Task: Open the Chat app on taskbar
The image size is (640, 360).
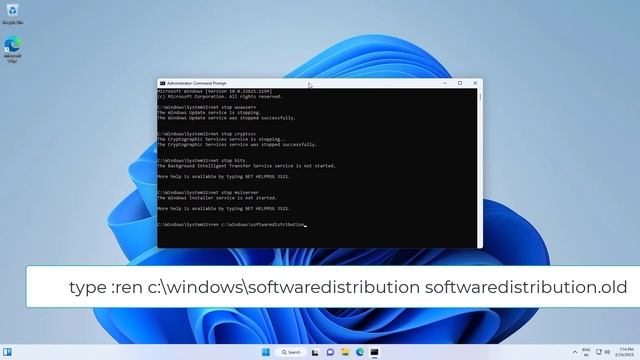Action: (330, 352)
